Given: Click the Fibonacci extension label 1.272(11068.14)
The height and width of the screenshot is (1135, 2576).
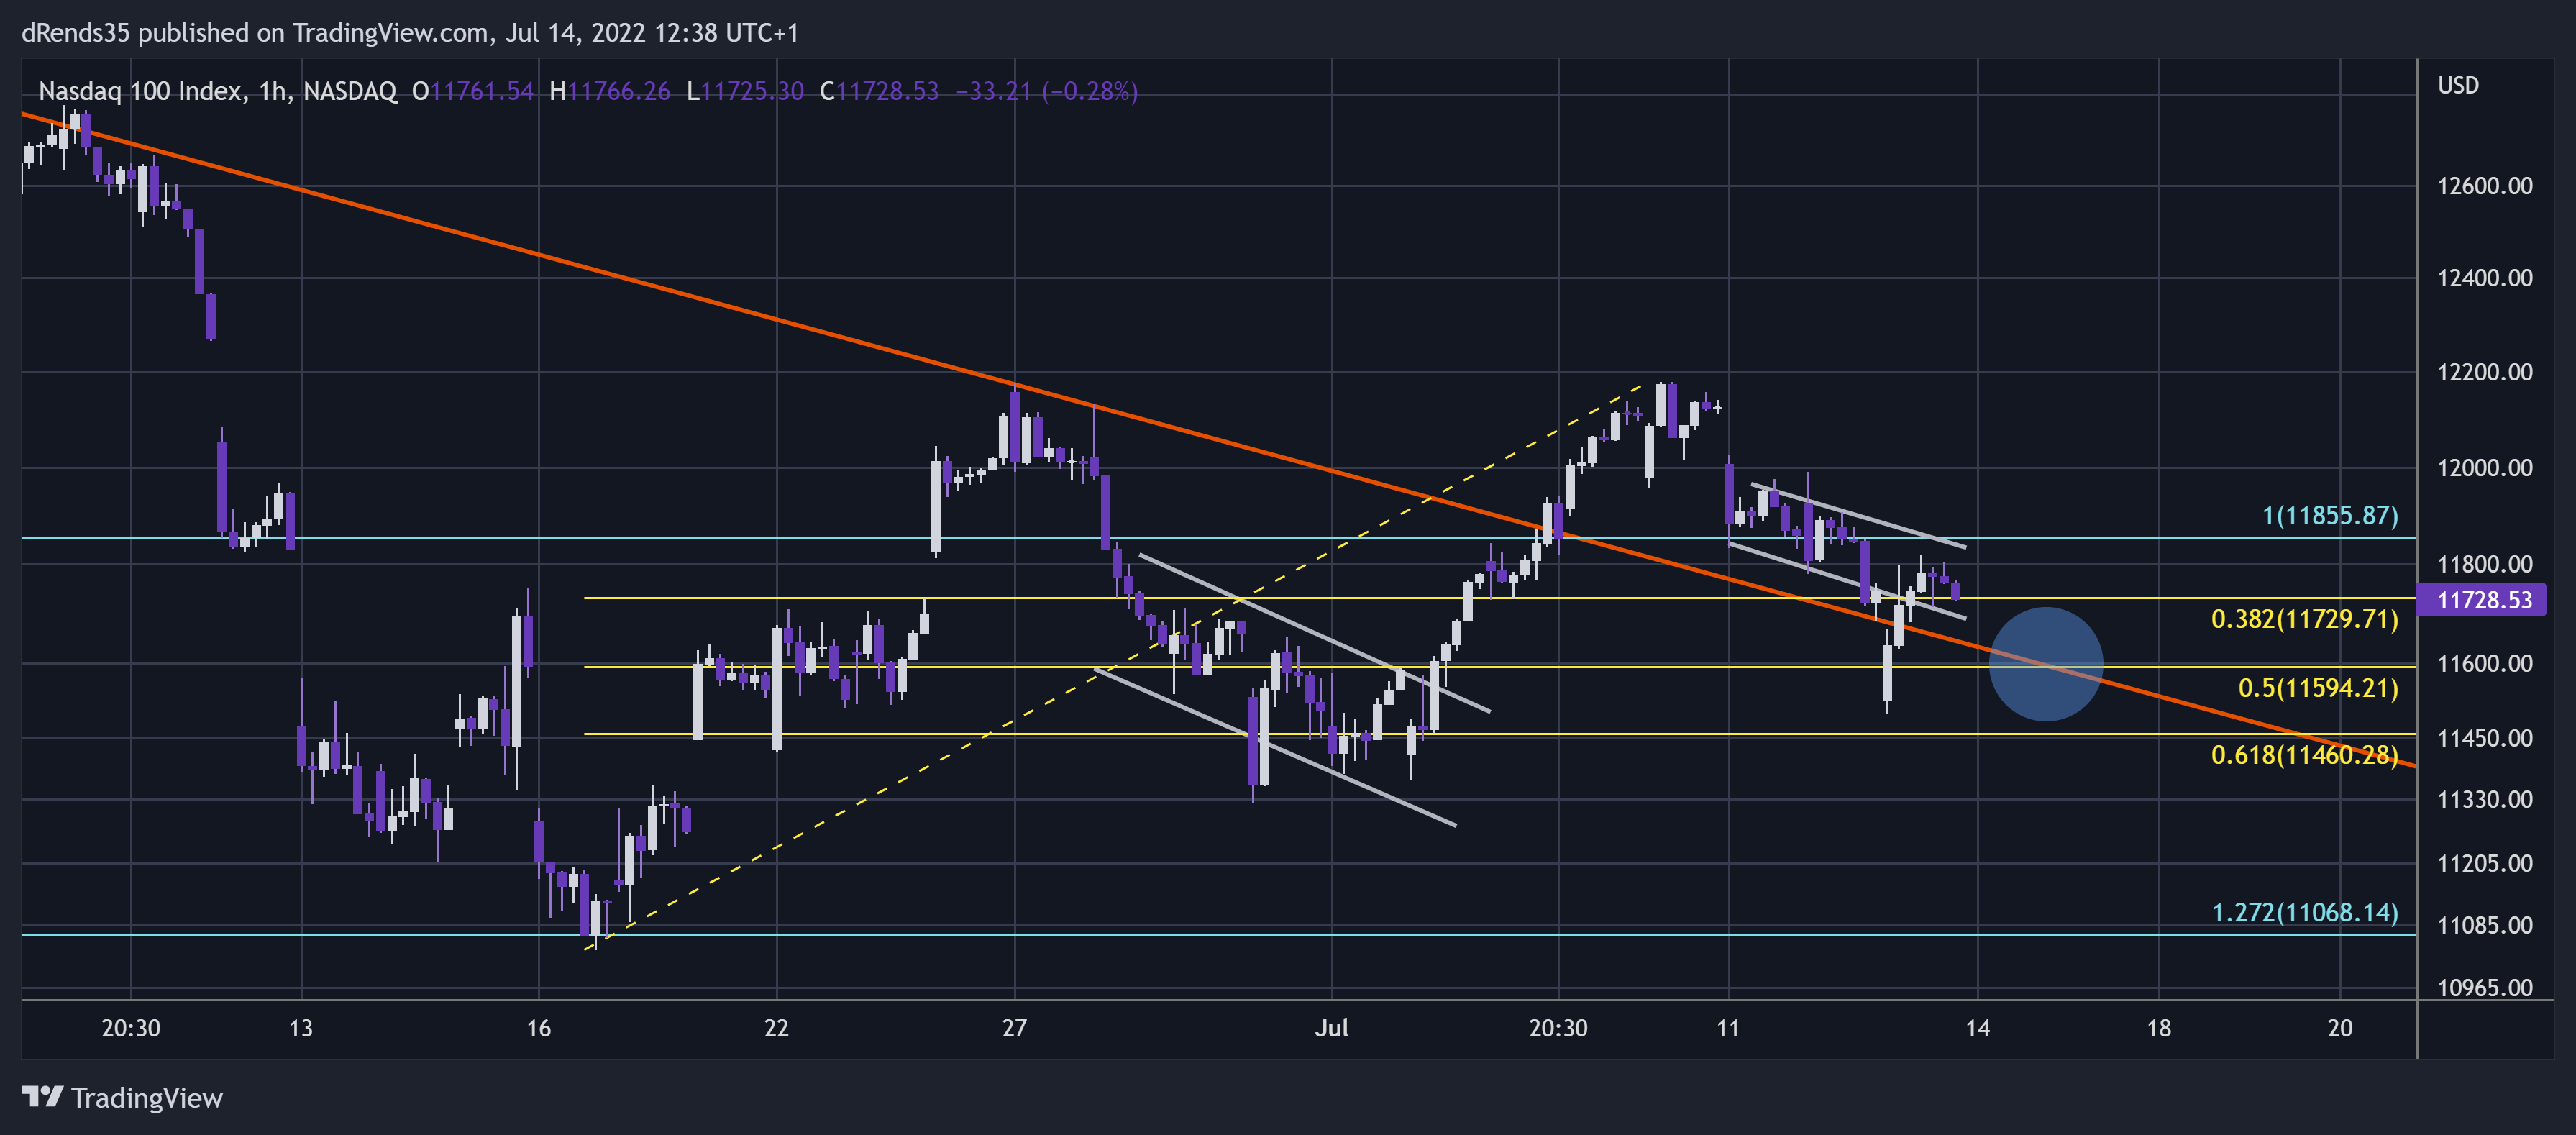Looking at the screenshot, I should point(2304,912).
